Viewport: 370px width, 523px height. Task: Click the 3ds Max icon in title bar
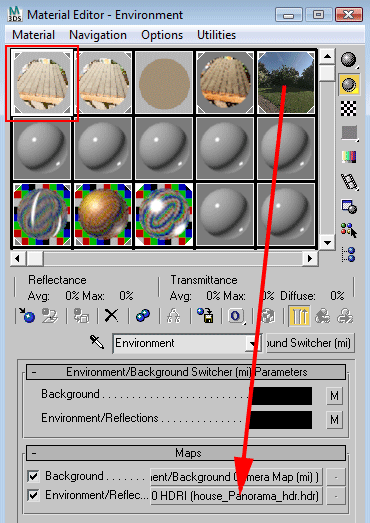coord(15,14)
